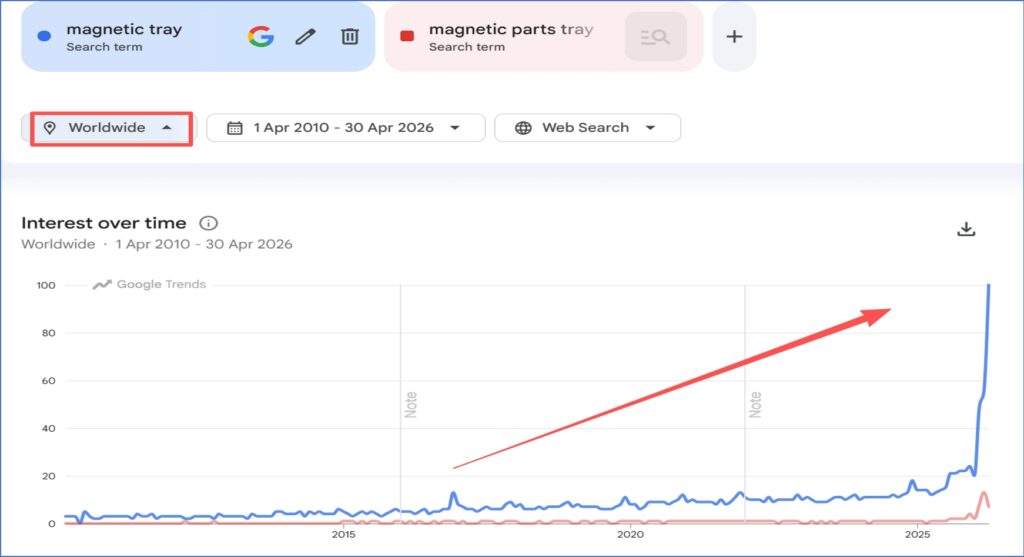Click the blue magnetic tray color dot
Image resolution: width=1024 pixels, height=557 pixels.
click(x=44, y=36)
